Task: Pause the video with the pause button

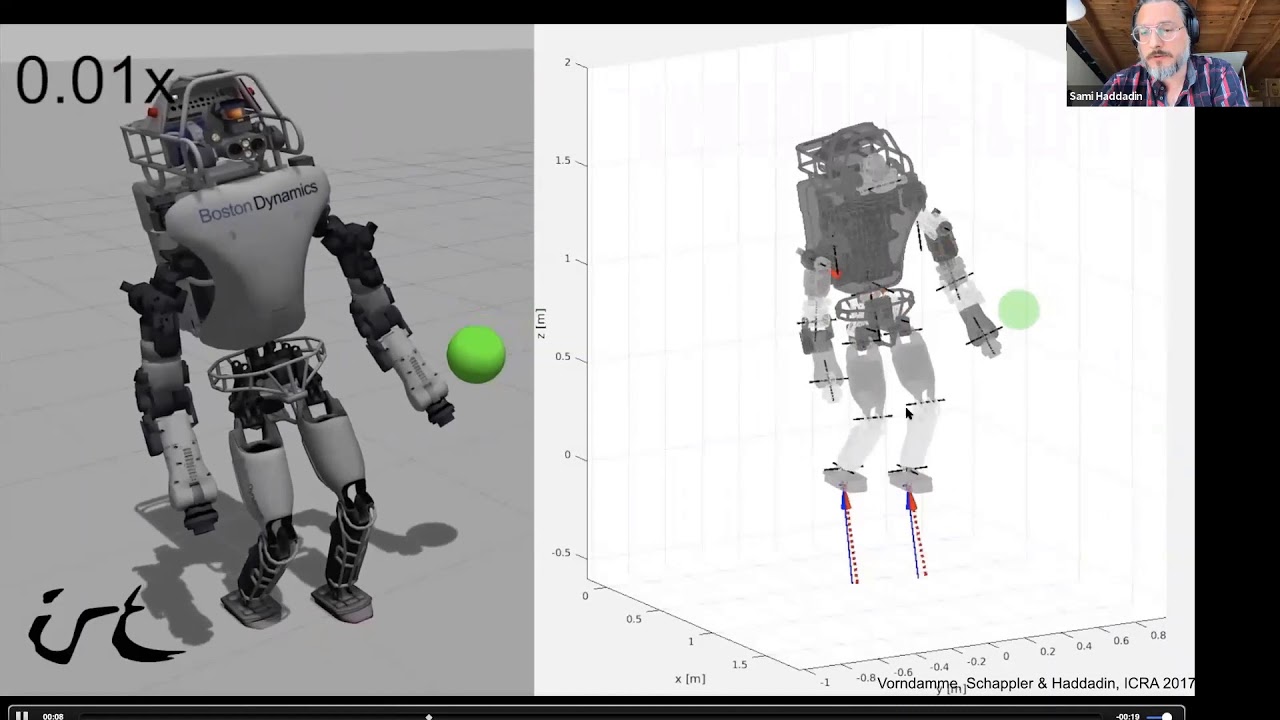Action: point(22,715)
